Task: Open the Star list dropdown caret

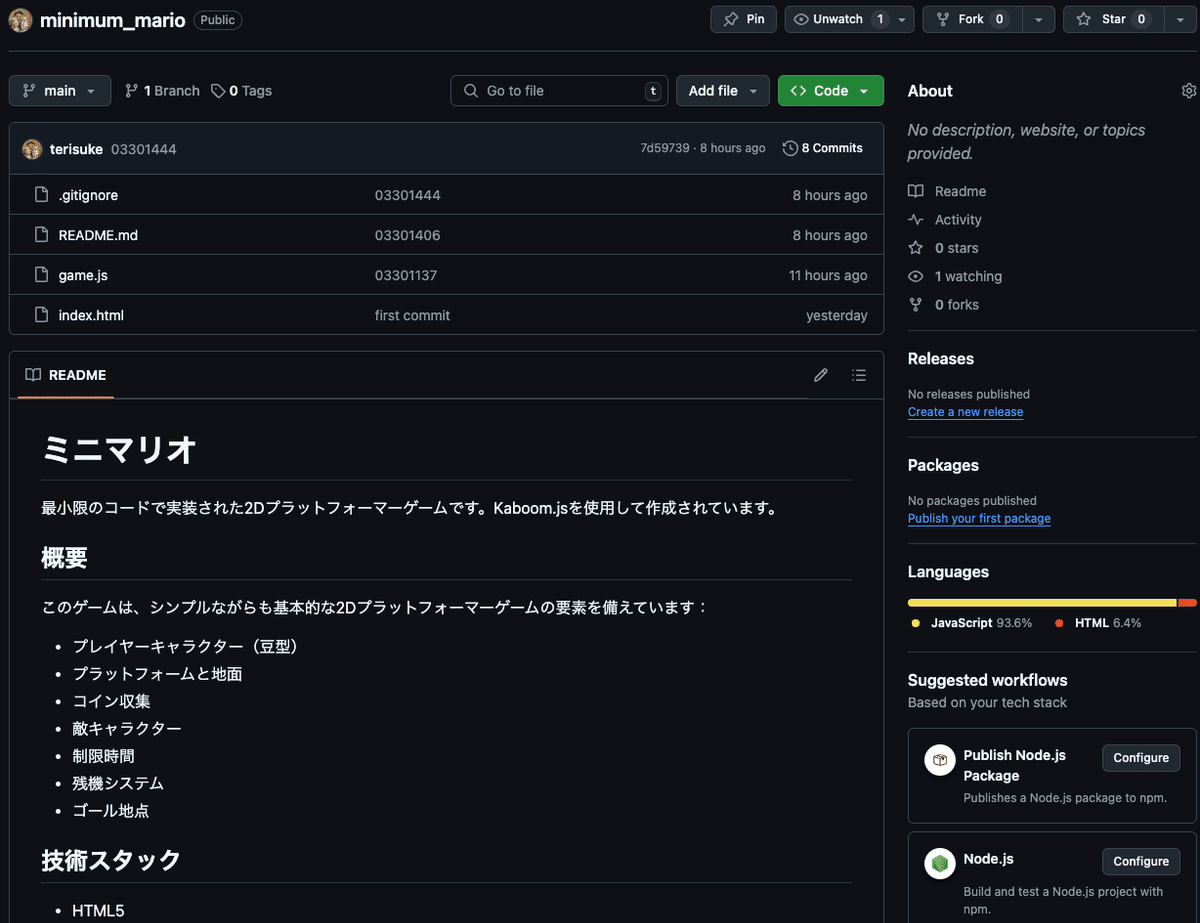Action: pyautogui.click(x=1179, y=19)
